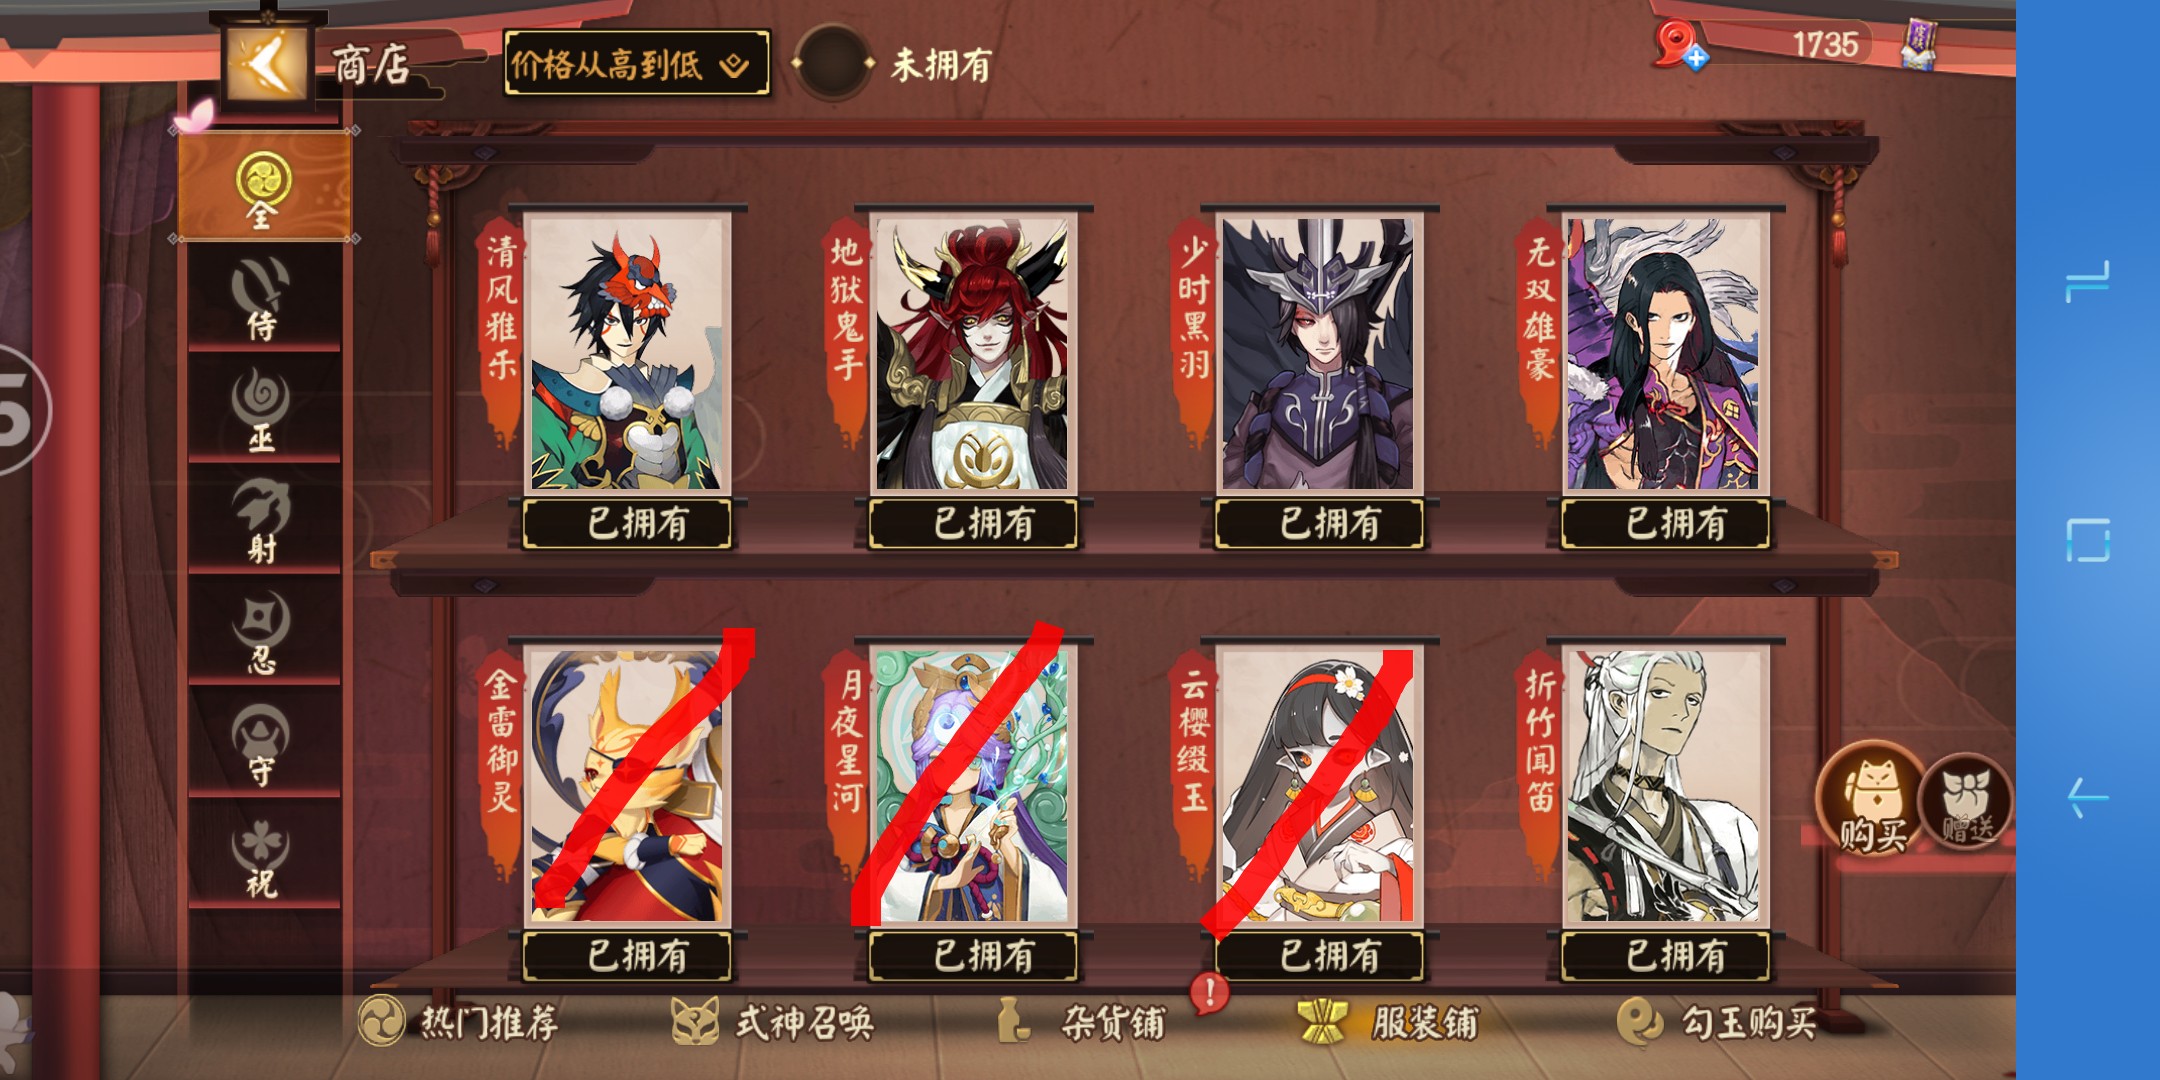2160x1080 pixels.
Task: Filter skins by 射 marksman role
Action: (x=263, y=520)
